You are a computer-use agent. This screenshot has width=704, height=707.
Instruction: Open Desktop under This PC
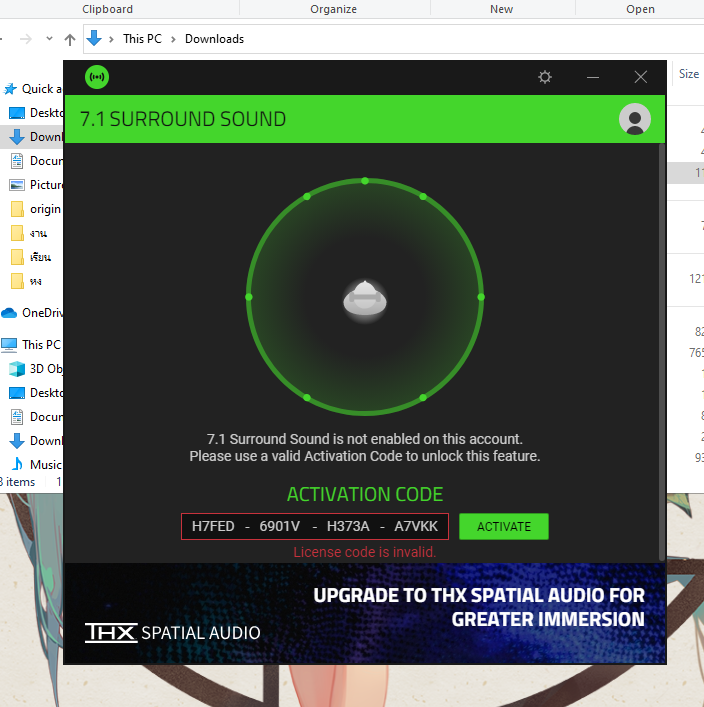click(36, 393)
